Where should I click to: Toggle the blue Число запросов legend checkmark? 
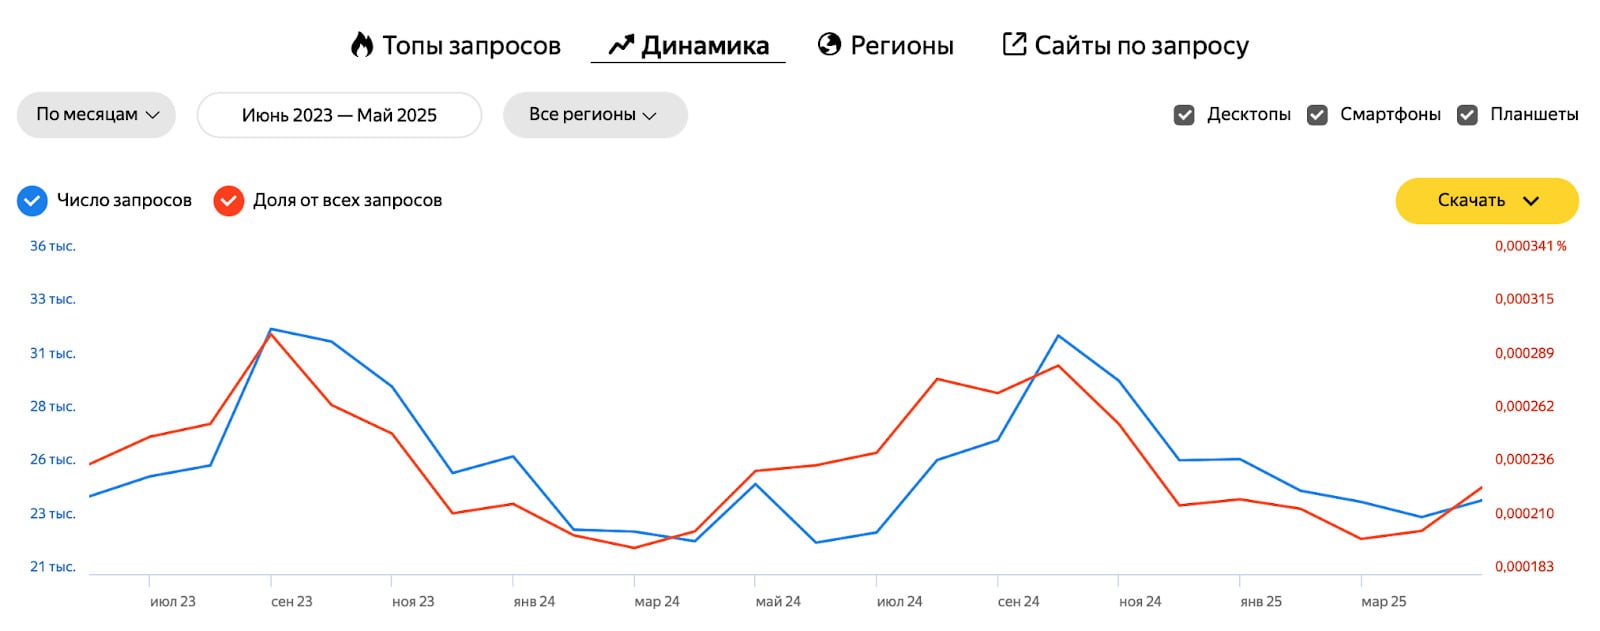click(x=32, y=200)
